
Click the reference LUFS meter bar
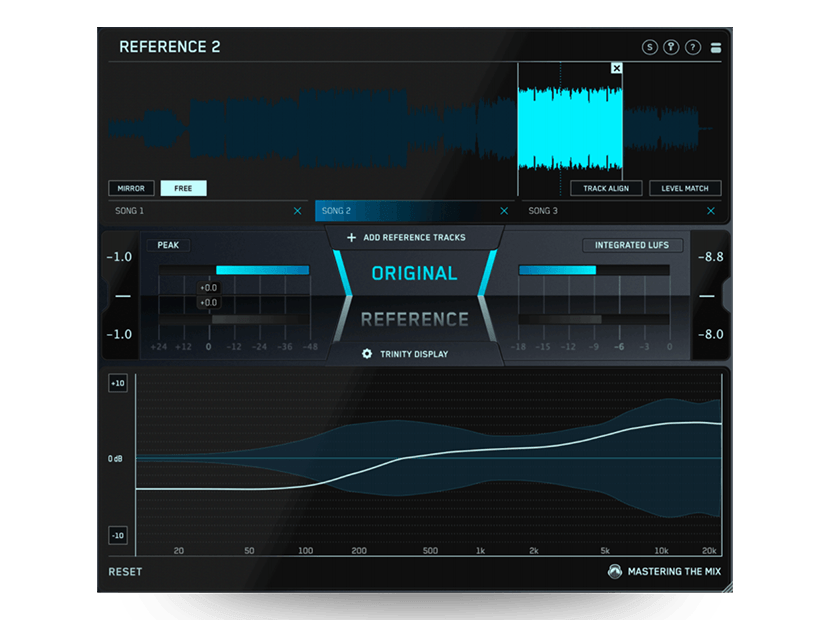pyautogui.click(x=594, y=319)
